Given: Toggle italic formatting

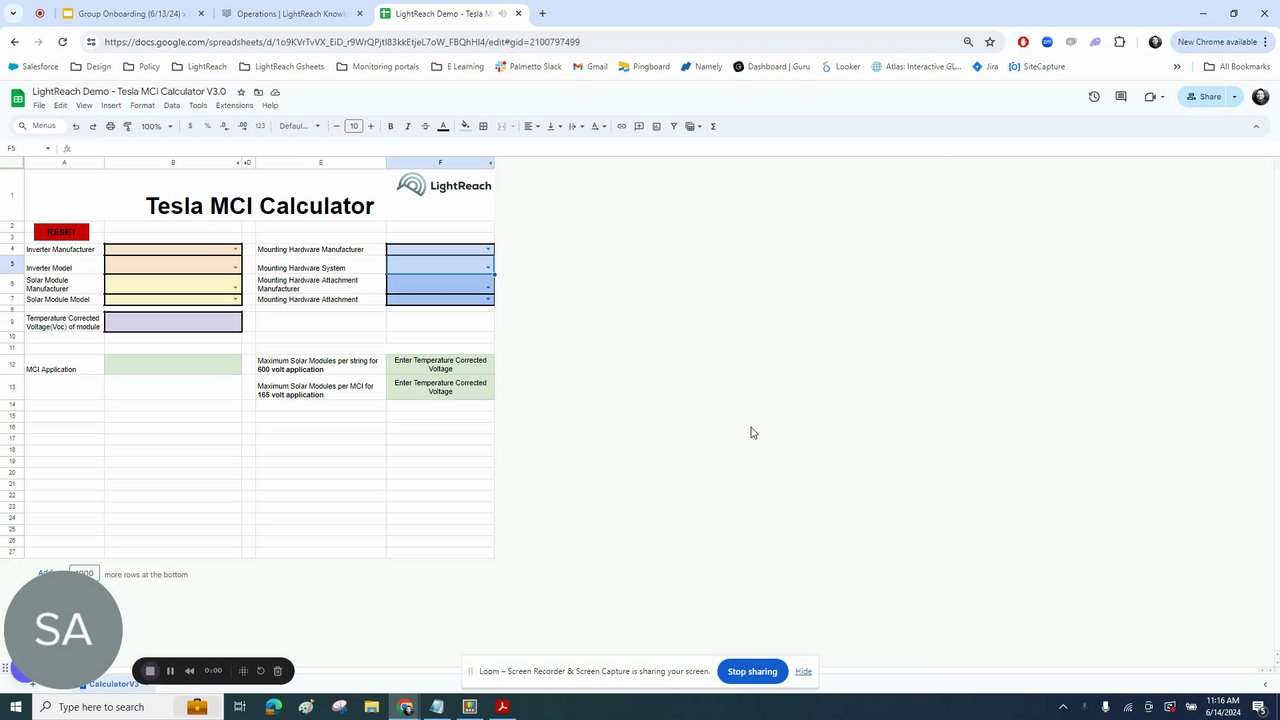Looking at the screenshot, I should (x=407, y=126).
